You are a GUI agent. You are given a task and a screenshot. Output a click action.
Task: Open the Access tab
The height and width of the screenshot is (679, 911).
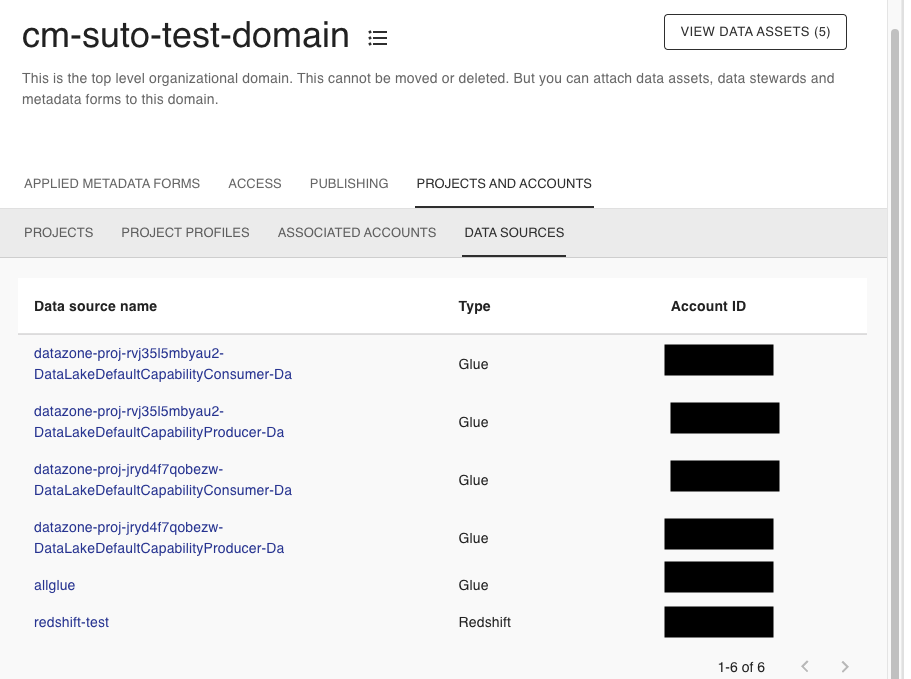click(x=255, y=184)
